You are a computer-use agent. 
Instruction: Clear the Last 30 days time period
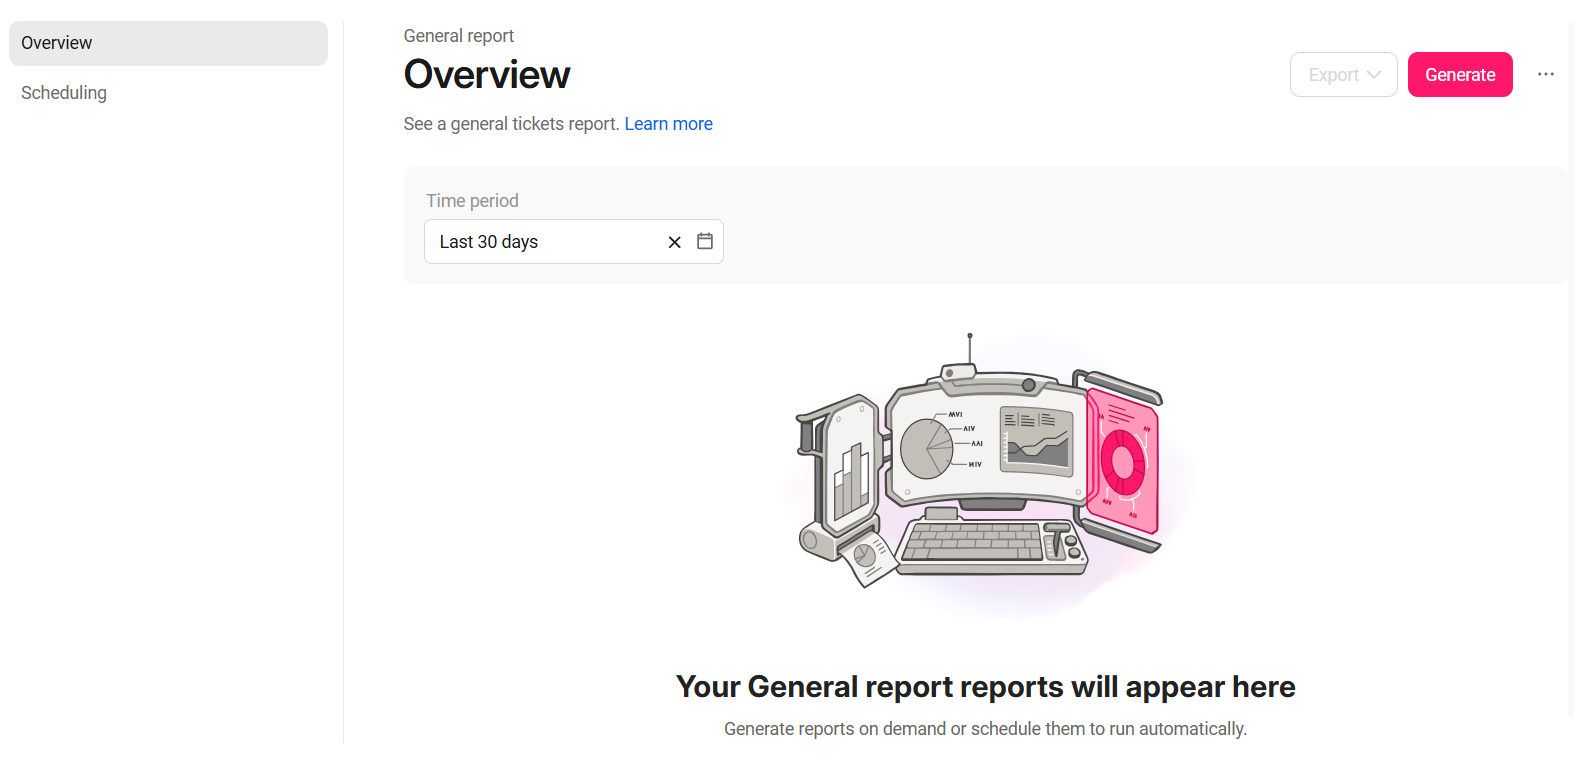click(x=674, y=242)
